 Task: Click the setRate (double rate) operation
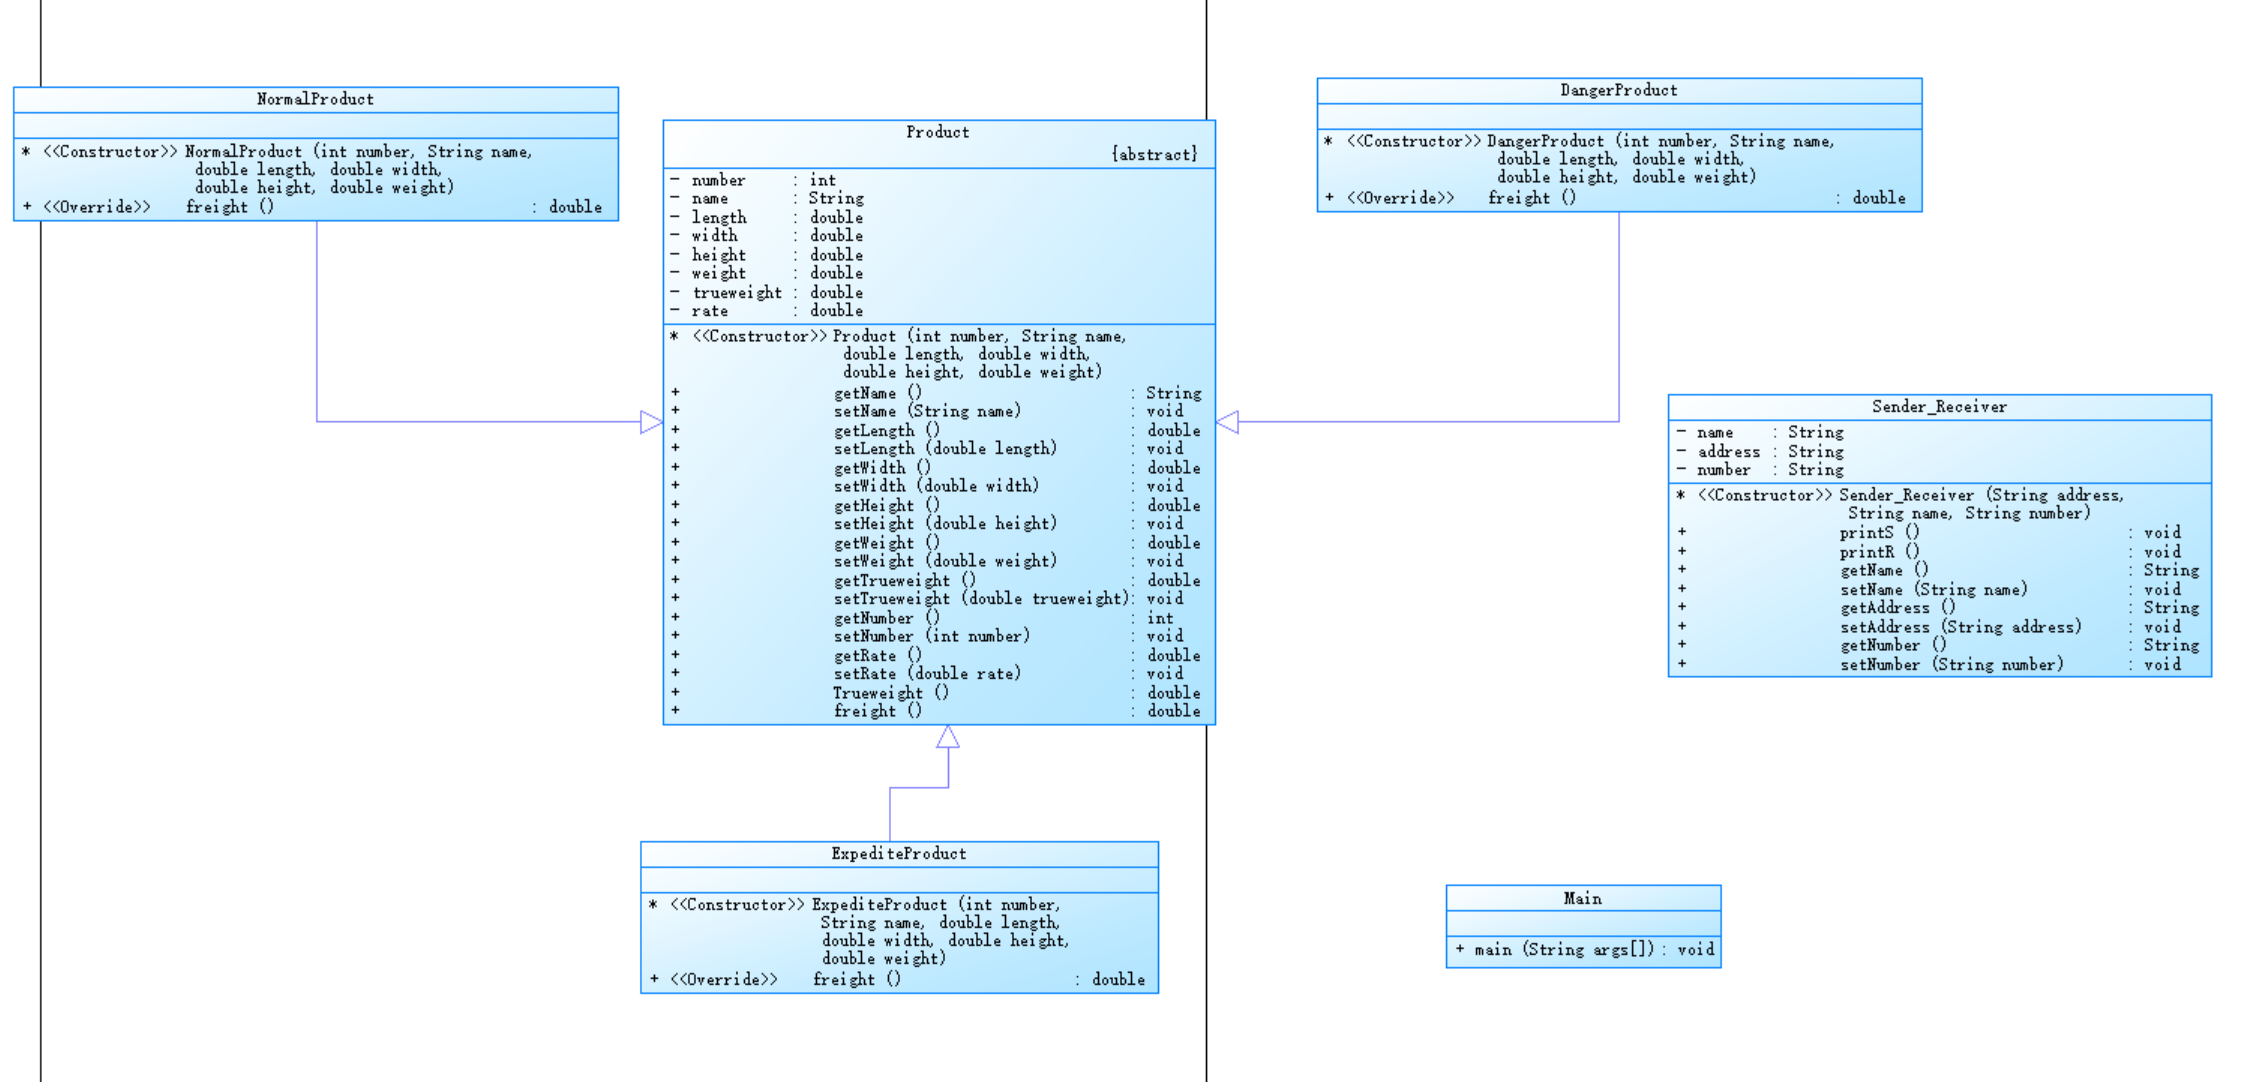click(927, 674)
